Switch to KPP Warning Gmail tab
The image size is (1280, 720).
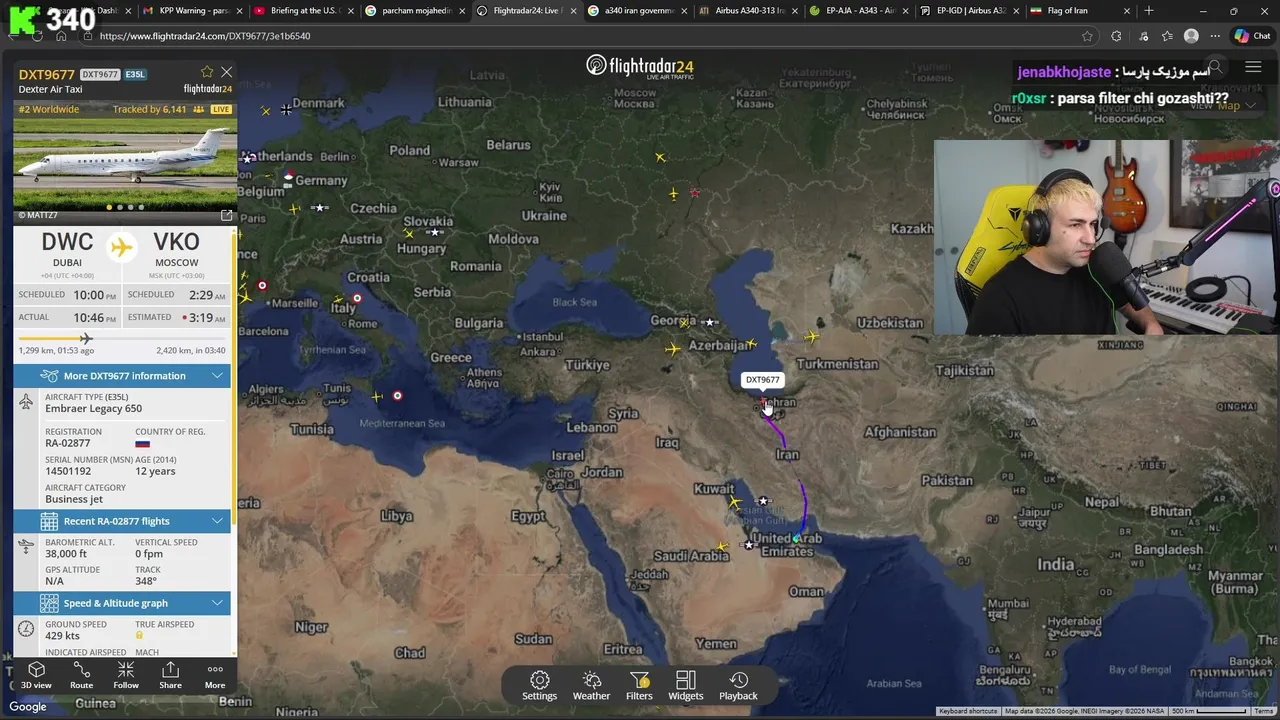tap(194, 11)
